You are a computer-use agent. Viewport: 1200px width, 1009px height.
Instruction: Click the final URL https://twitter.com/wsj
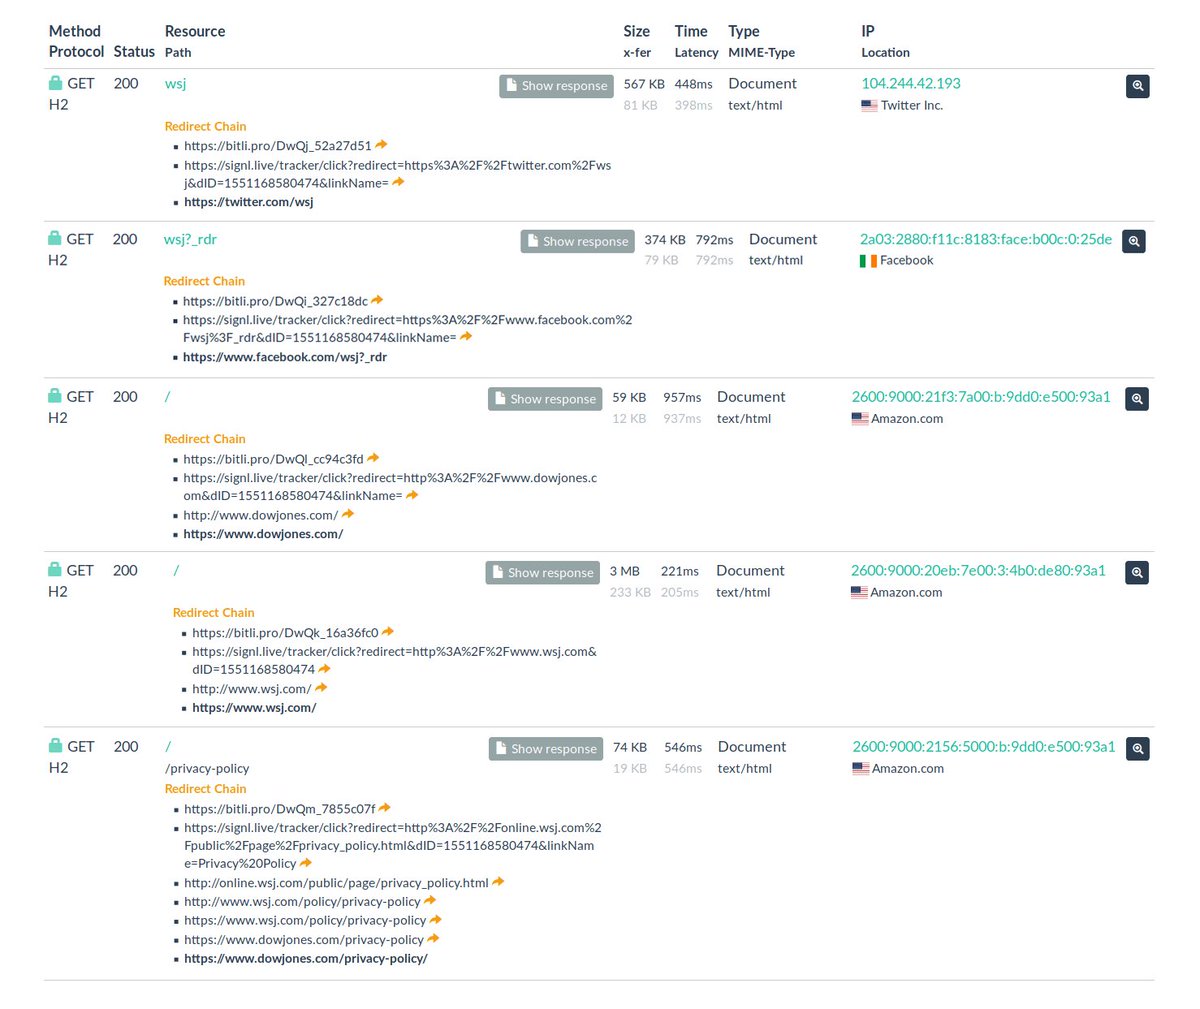249,202
